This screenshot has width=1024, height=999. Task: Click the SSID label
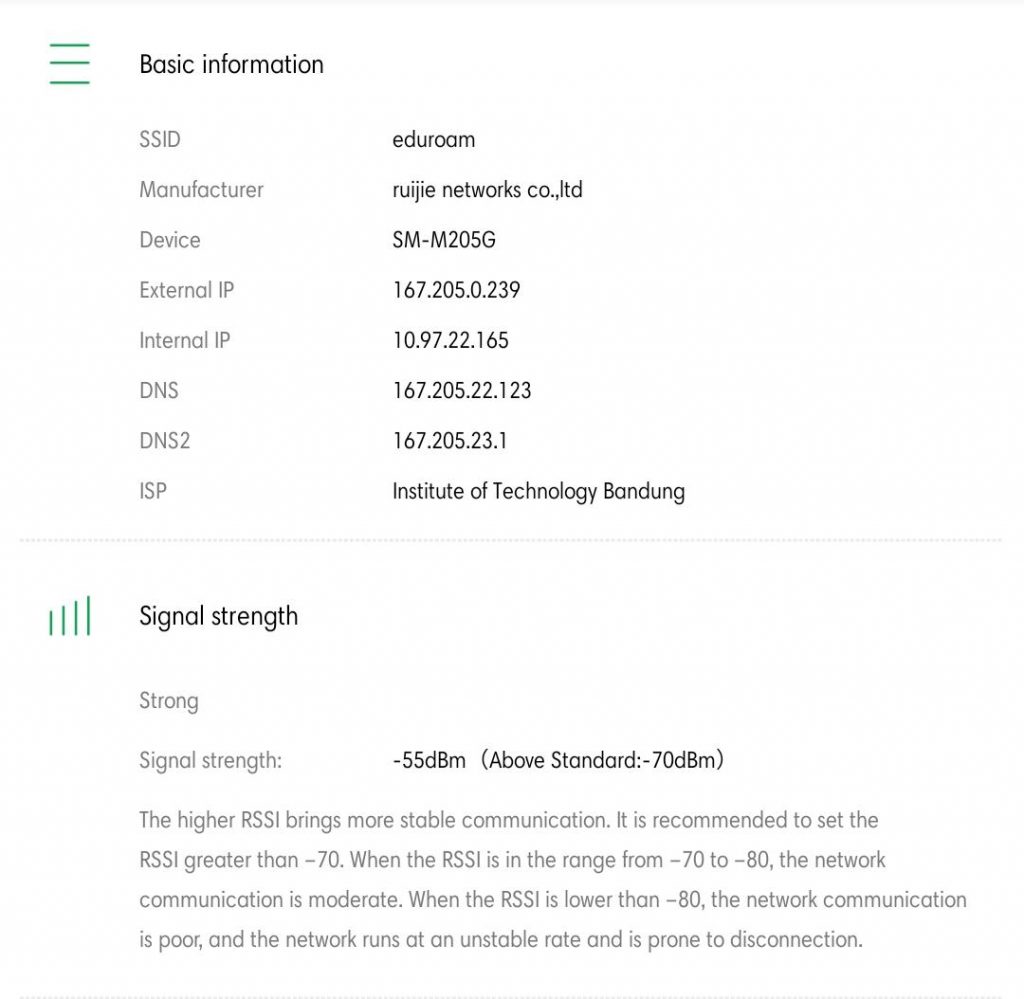point(160,139)
